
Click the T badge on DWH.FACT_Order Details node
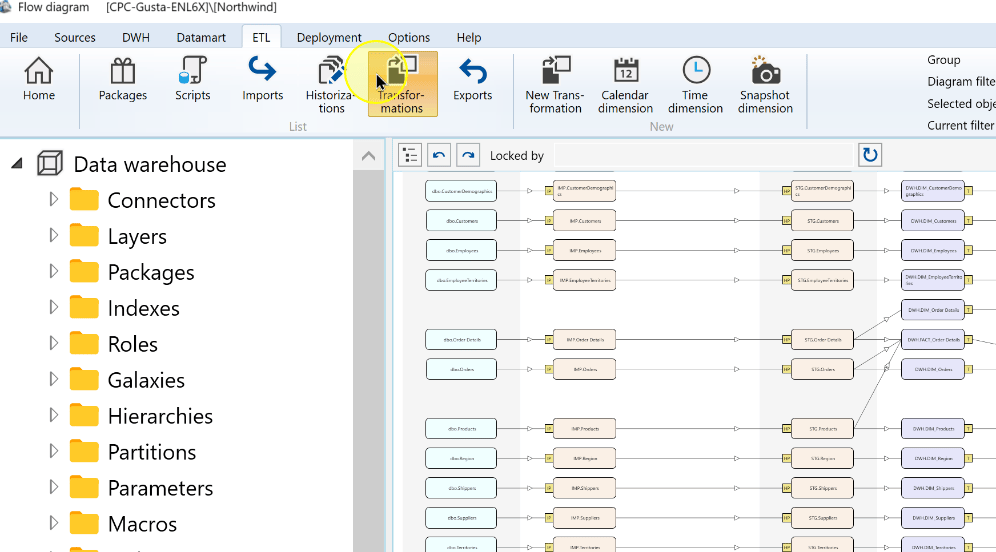[x=969, y=339]
